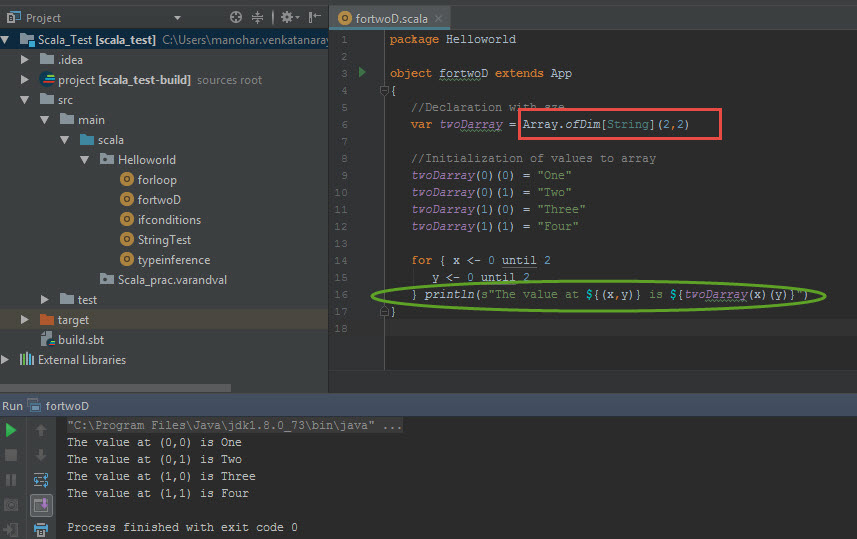Screen dimensions: 857x539
Task: Expand the .idea folder
Action: (25, 59)
